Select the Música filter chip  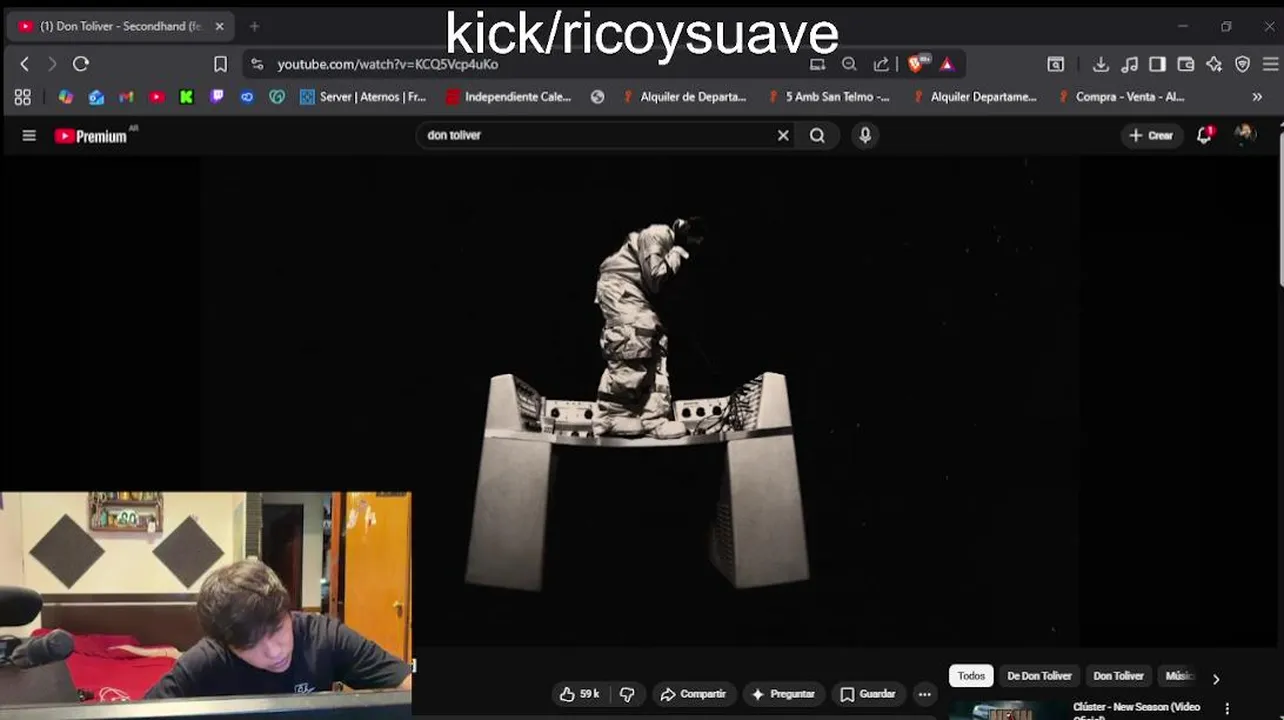[1180, 676]
